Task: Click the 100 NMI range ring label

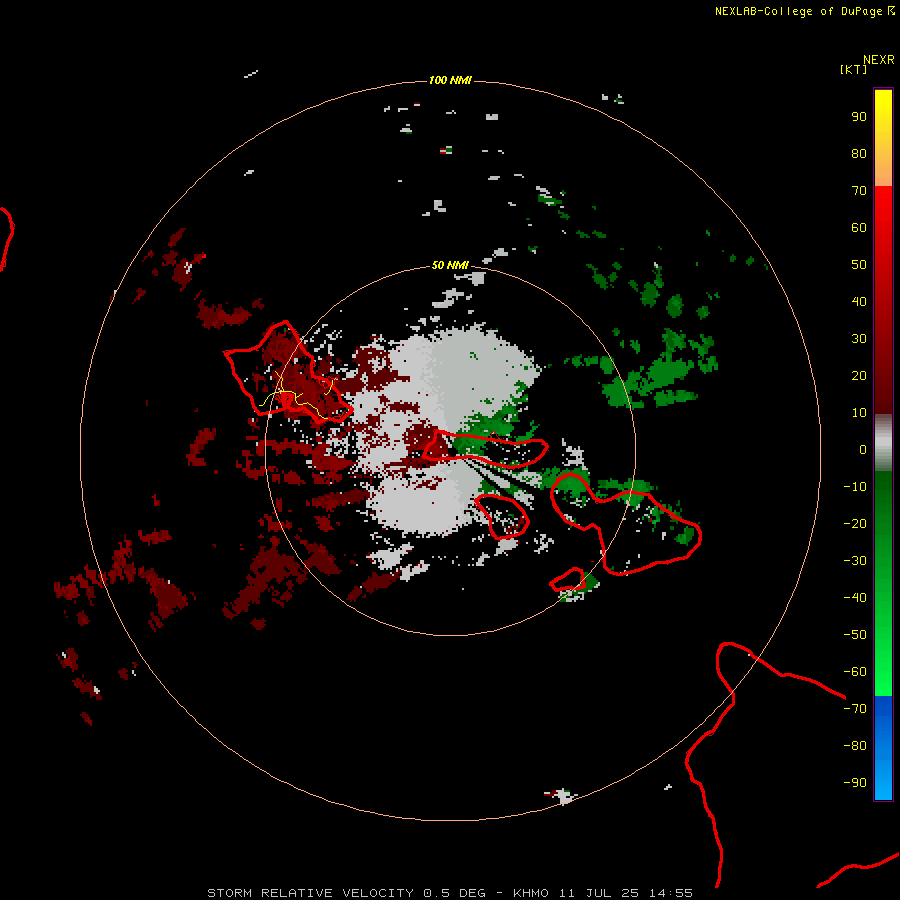Action: [x=450, y=80]
